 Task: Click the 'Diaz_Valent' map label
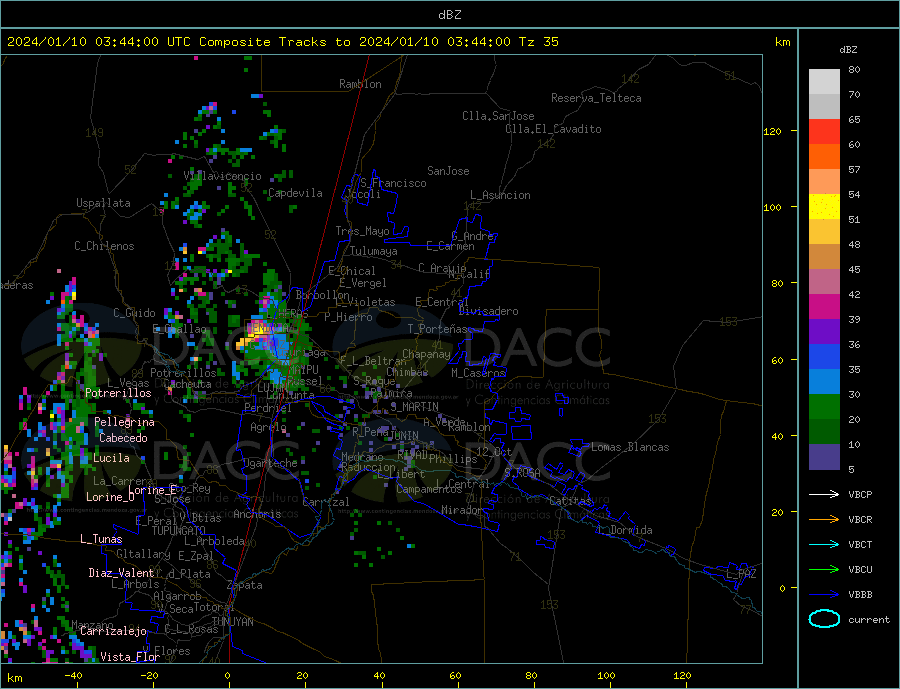(x=121, y=573)
